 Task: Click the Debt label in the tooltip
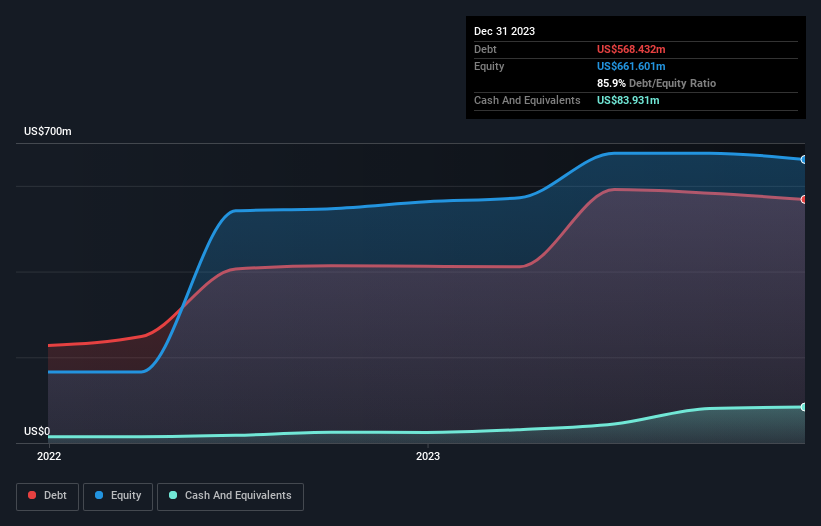pos(485,49)
